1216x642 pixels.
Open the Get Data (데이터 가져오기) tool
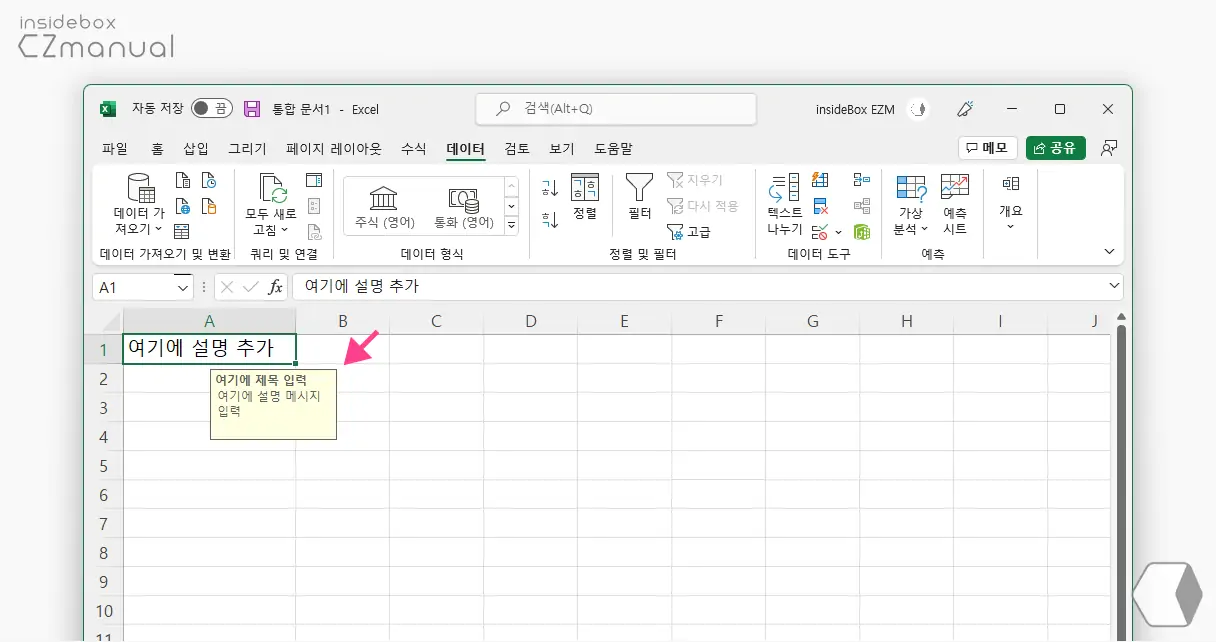[x=139, y=205]
